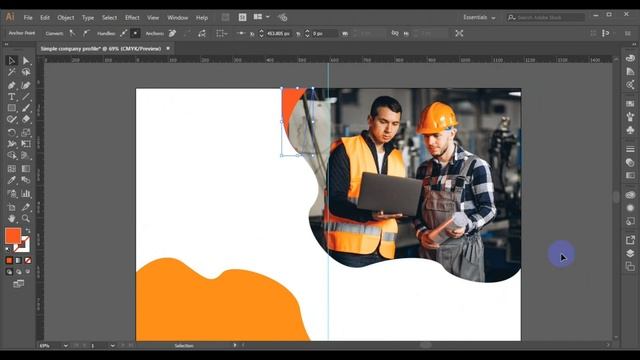
Task: Select the Width tool
Action: coord(11,144)
